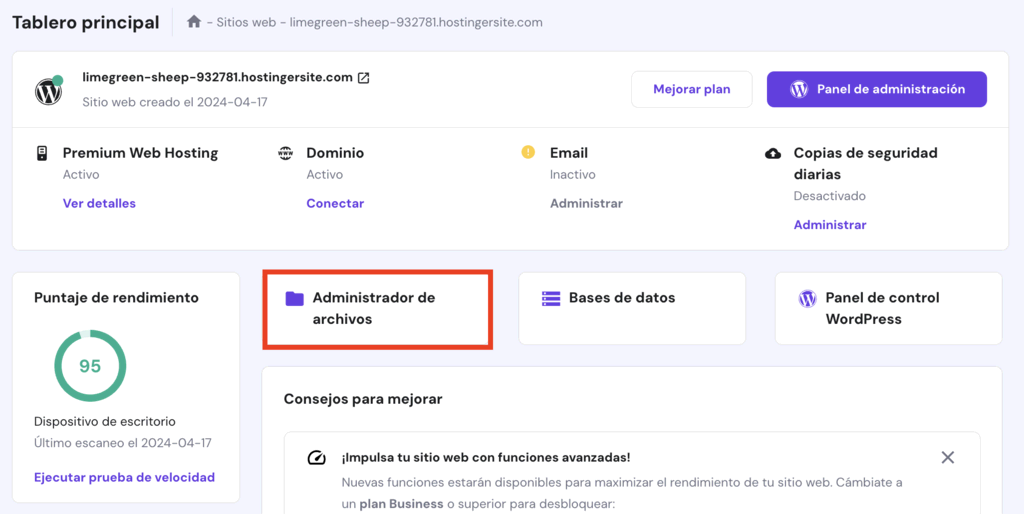Click Conectar under Dominio
Viewport: 1024px width, 514px height.
[x=335, y=203]
